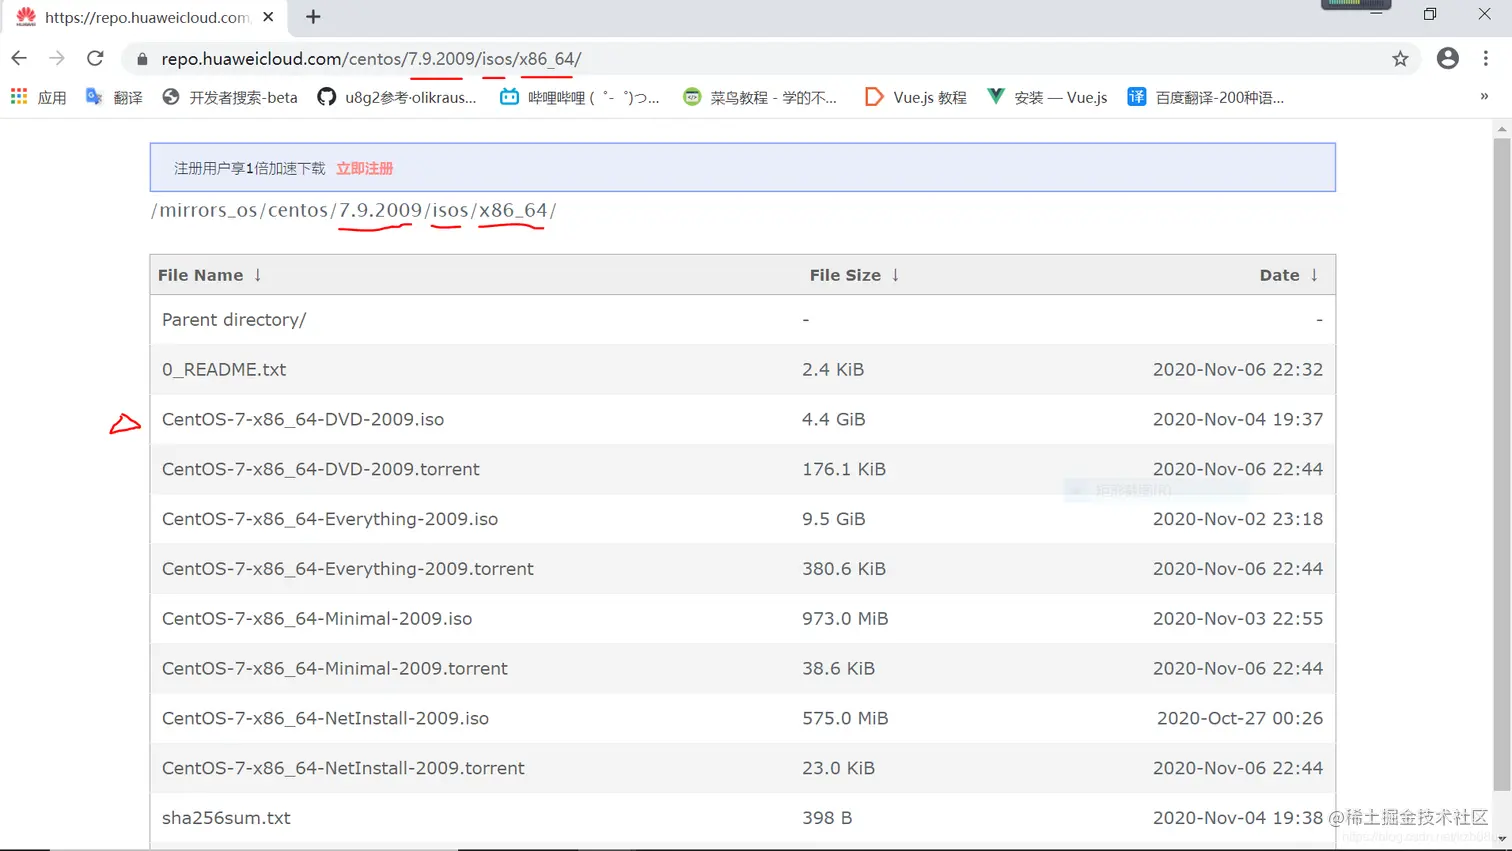Image resolution: width=1512 pixels, height=851 pixels.
Task: Download CentOS-7-x86_64-Minimal-2009.torrent
Action: [335, 668]
